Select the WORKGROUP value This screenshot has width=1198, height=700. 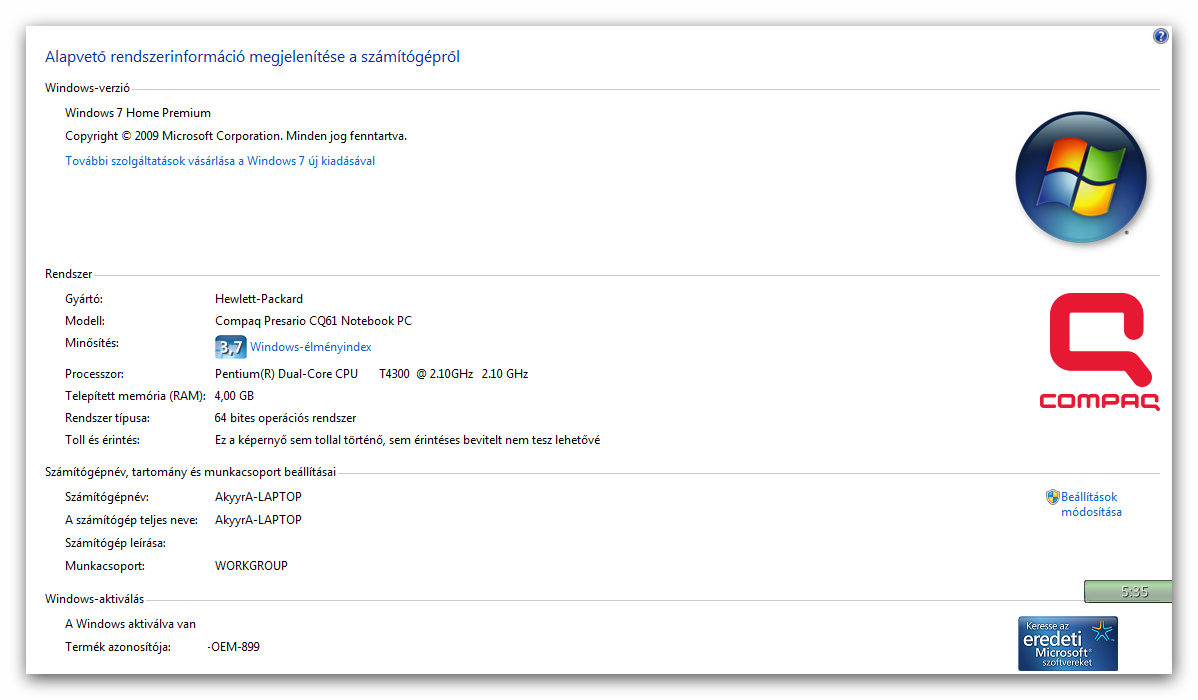point(251,566)
